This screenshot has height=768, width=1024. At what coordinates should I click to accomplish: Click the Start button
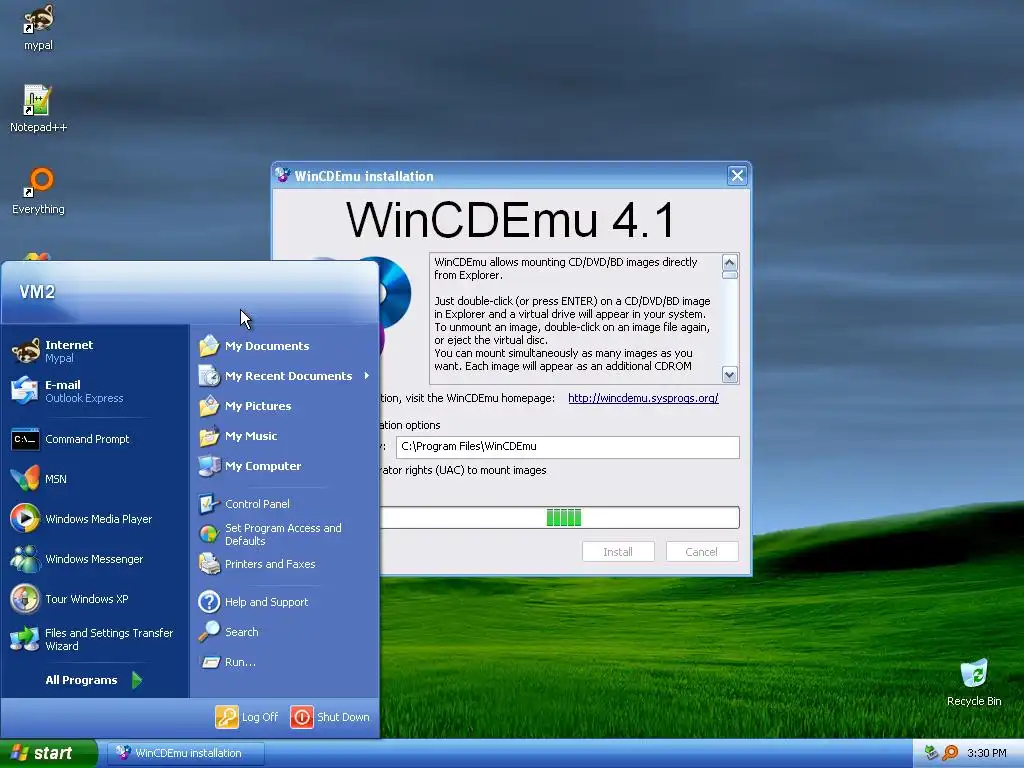click(x=48, y=753)
